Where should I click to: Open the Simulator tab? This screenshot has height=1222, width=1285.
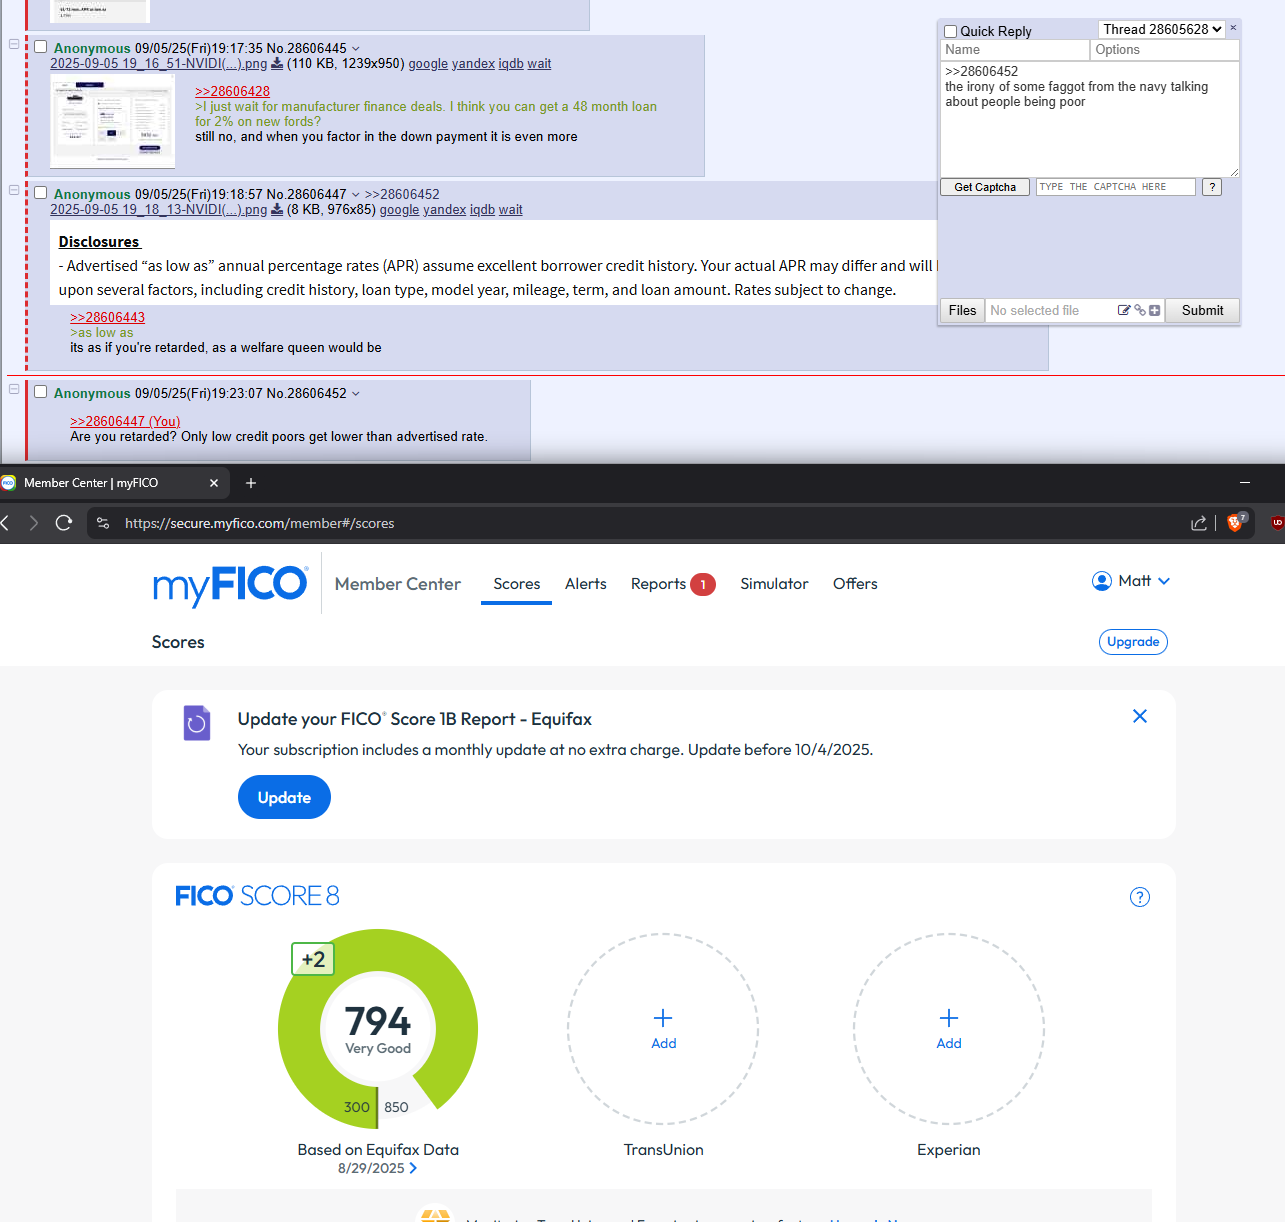pyautogui.click(x=774, y=584)
